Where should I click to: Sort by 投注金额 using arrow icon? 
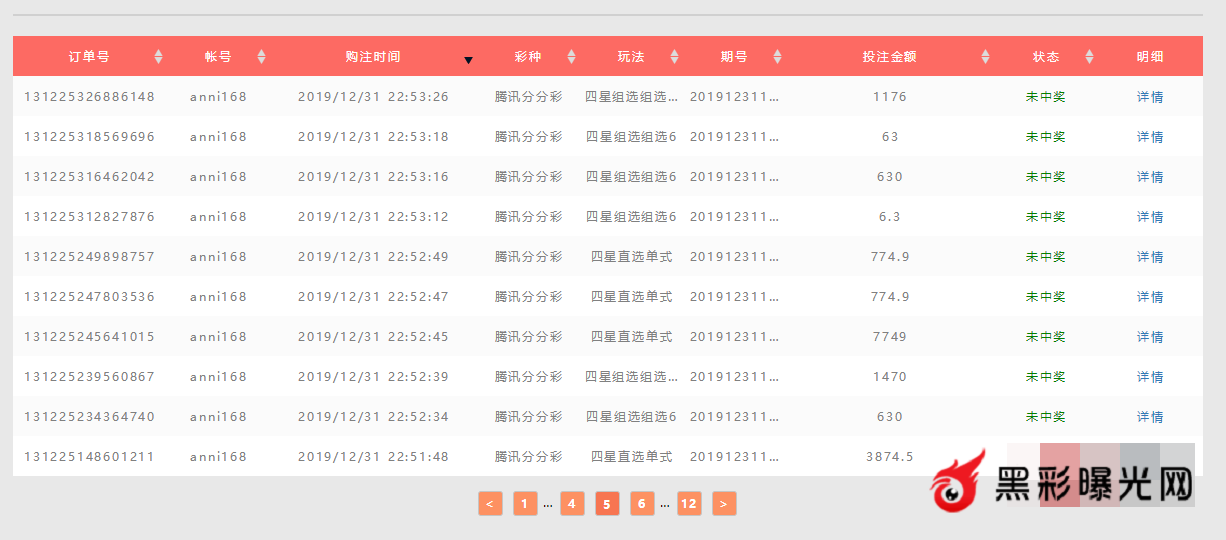pyautogui.click(x=985, y=57)
